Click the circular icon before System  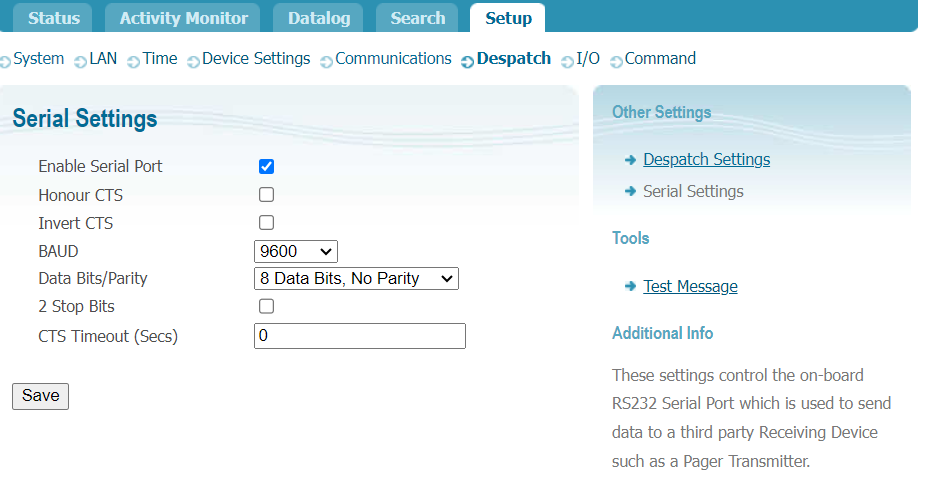pyautogui.click(x=6, y=62)
